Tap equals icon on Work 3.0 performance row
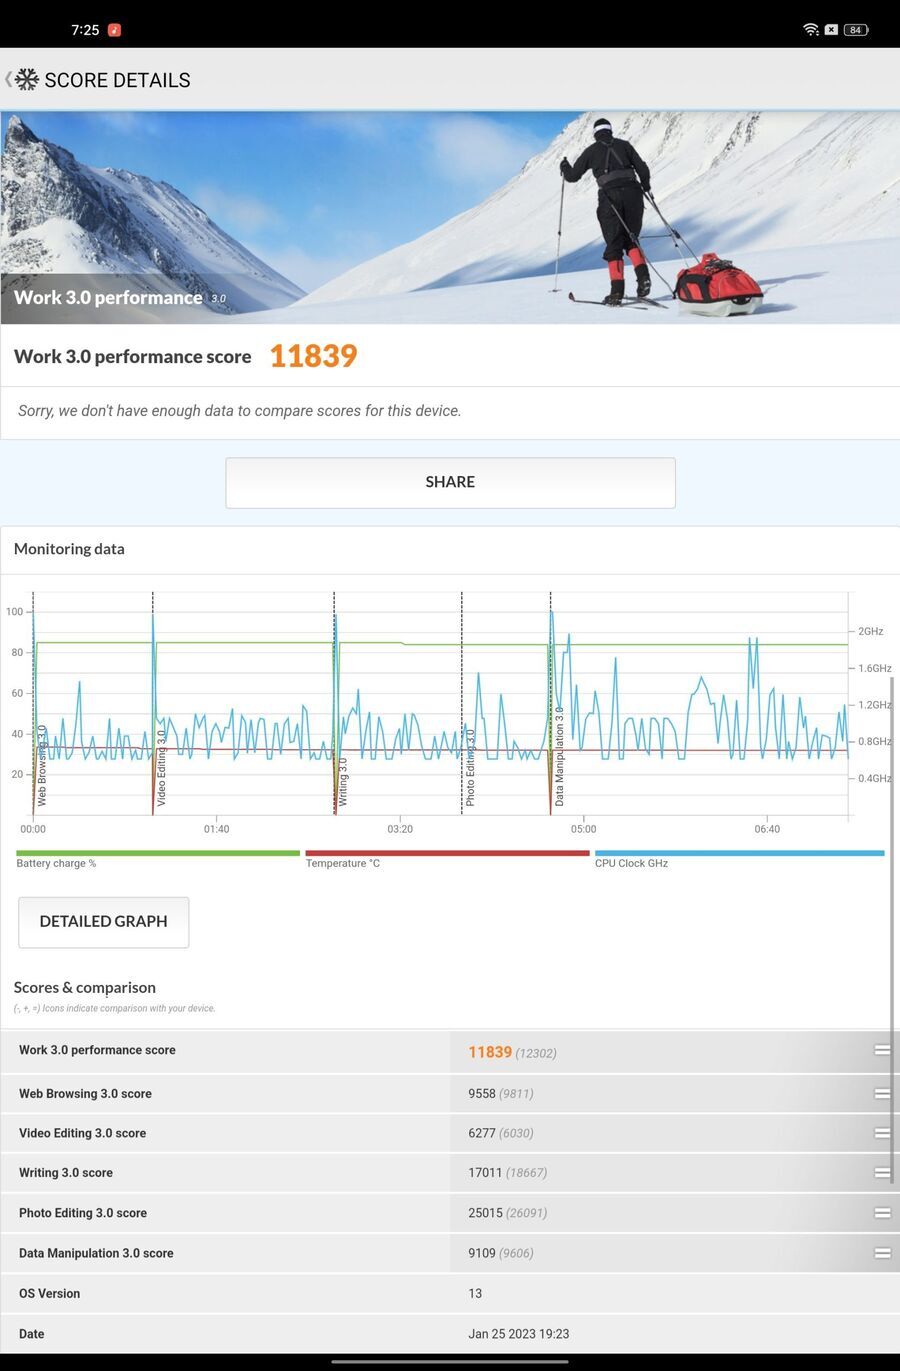 click(x=882, y=1050)
